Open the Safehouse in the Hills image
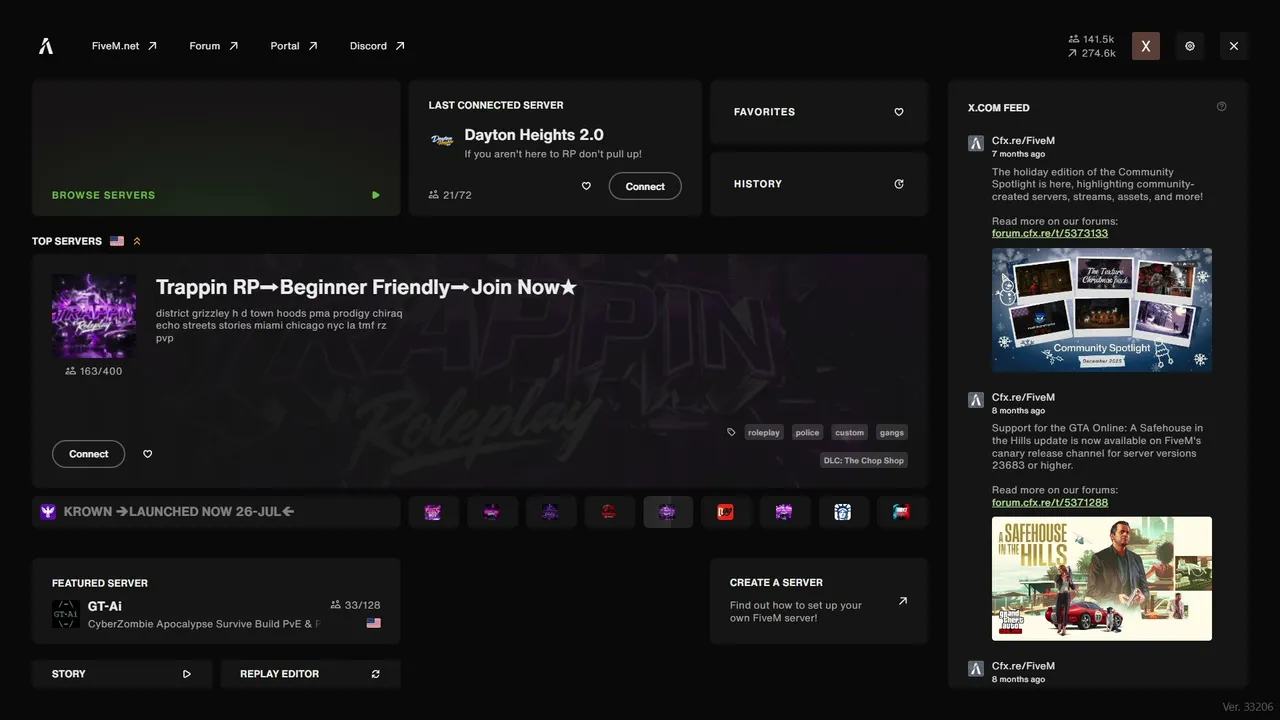 tap(1102, 578)
